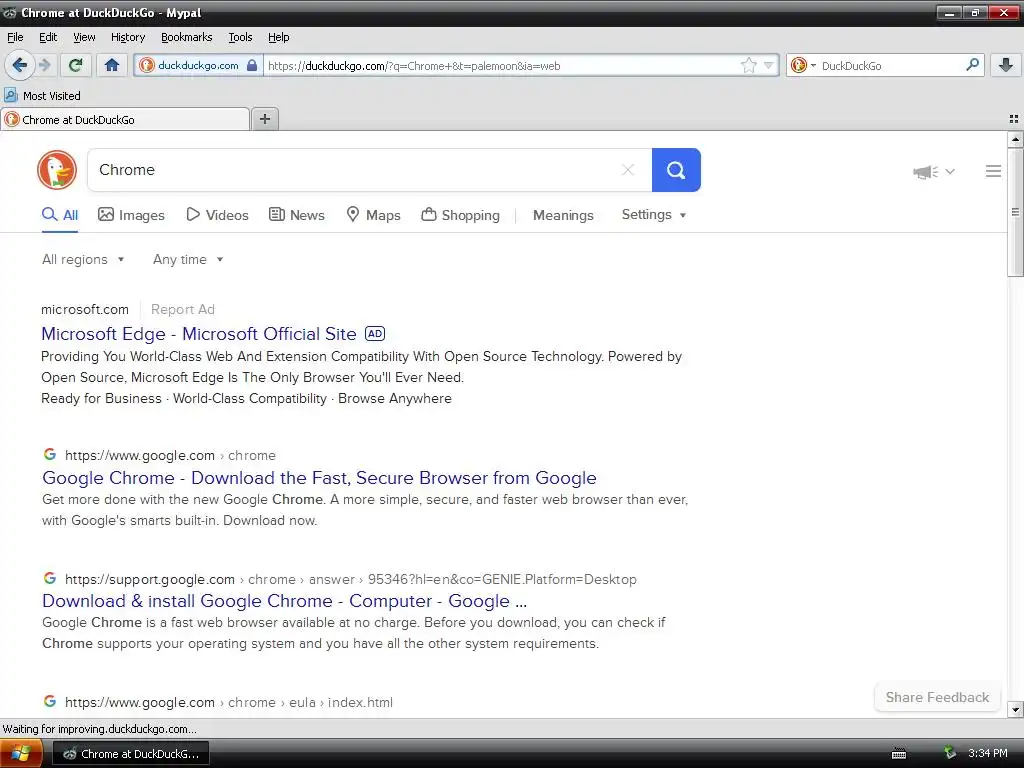Switch to the Videos tab

pos(217,215)
